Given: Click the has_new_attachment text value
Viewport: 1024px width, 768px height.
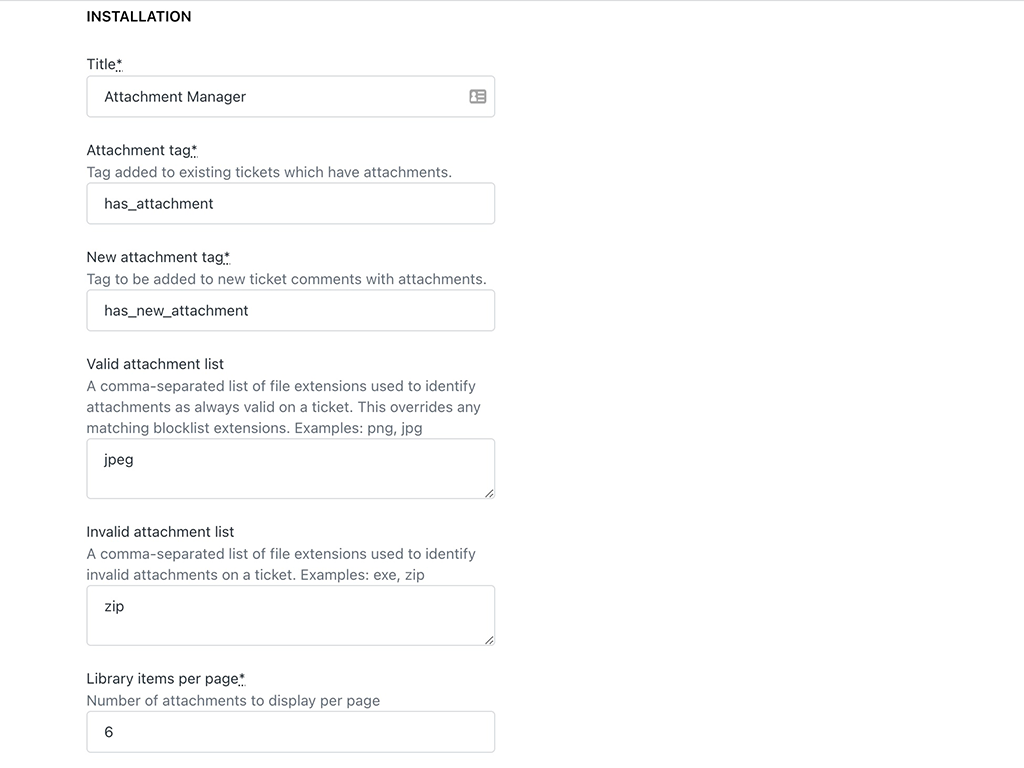Looking at the screenshot, I should pyautogui.click(x=175, y=310).
